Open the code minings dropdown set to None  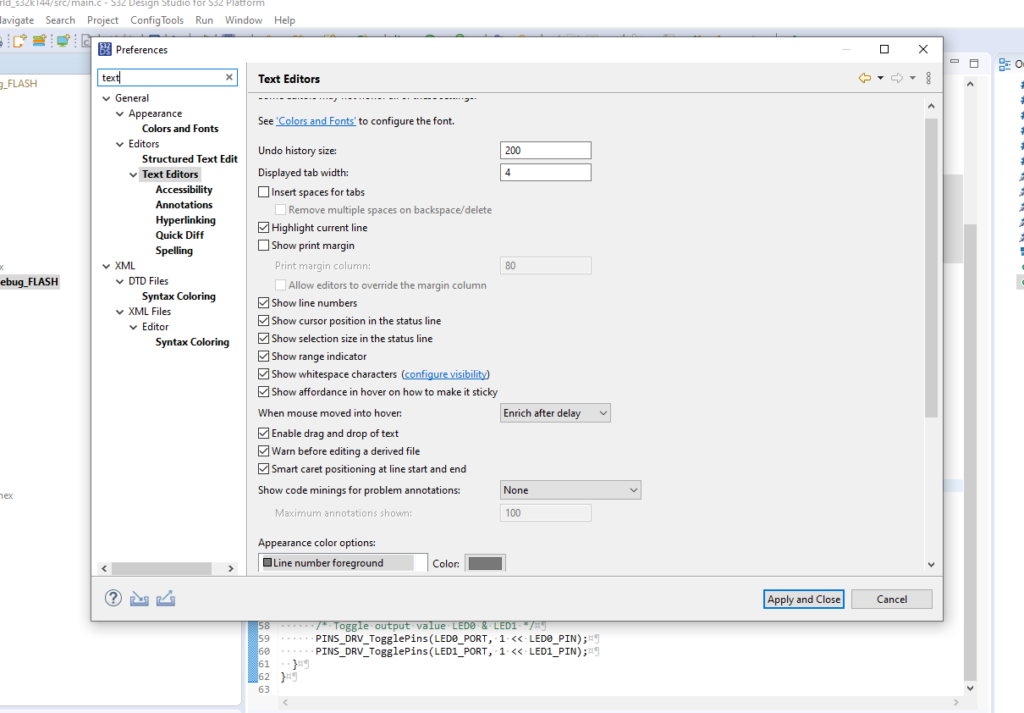(x=570, y=490)
